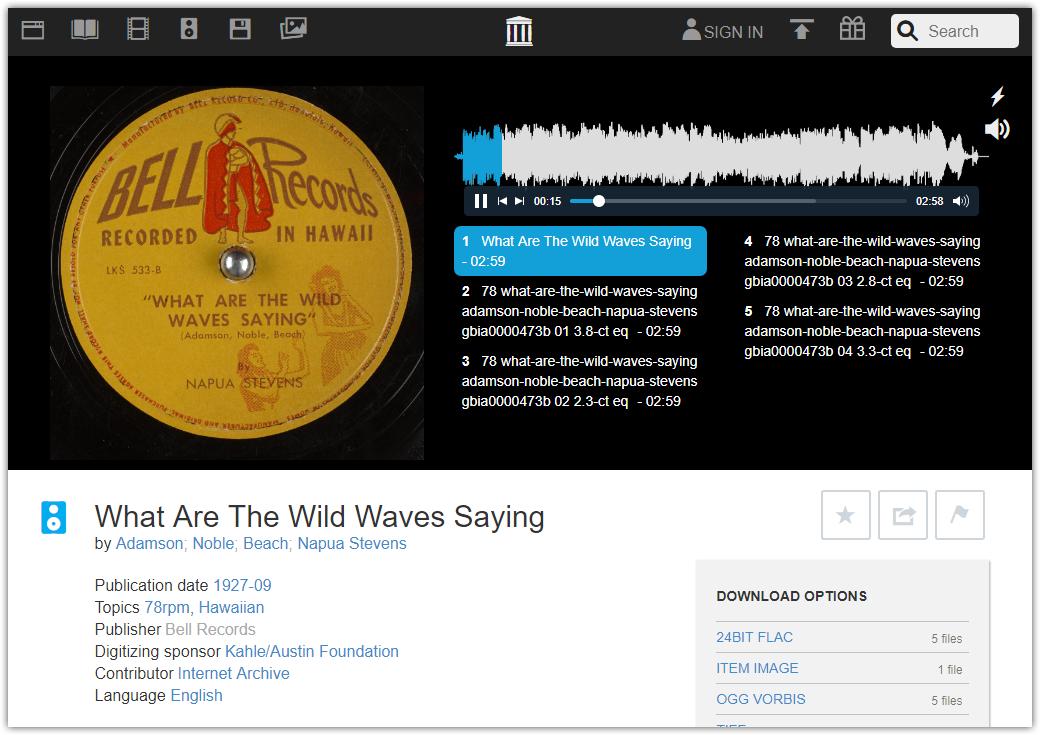Follow the Kahle/Austin Foundation link
The height and width of the screenshot is (735, 1040).
(x=311, y=651)
